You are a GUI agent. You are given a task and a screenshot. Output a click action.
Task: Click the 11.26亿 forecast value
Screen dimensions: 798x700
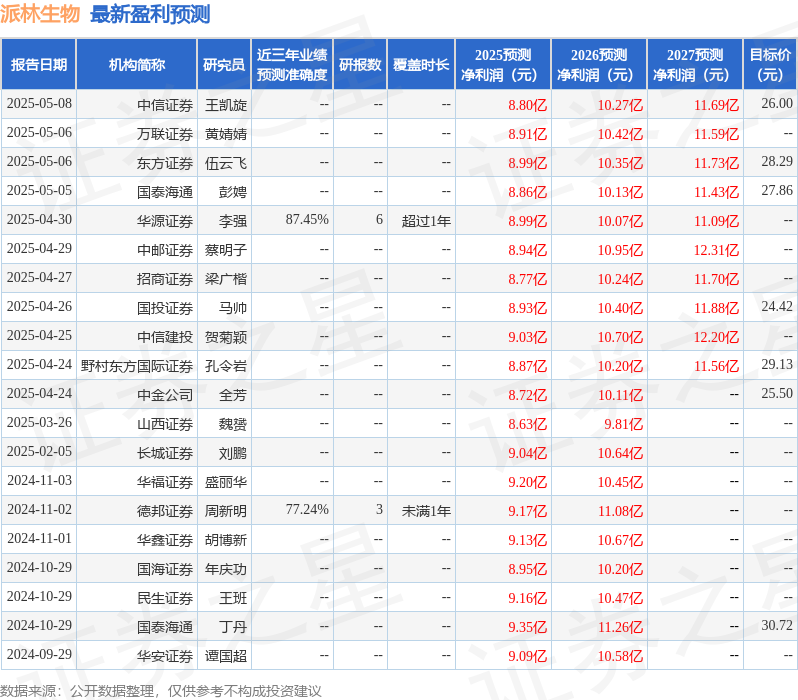click(x=620, y=628)
